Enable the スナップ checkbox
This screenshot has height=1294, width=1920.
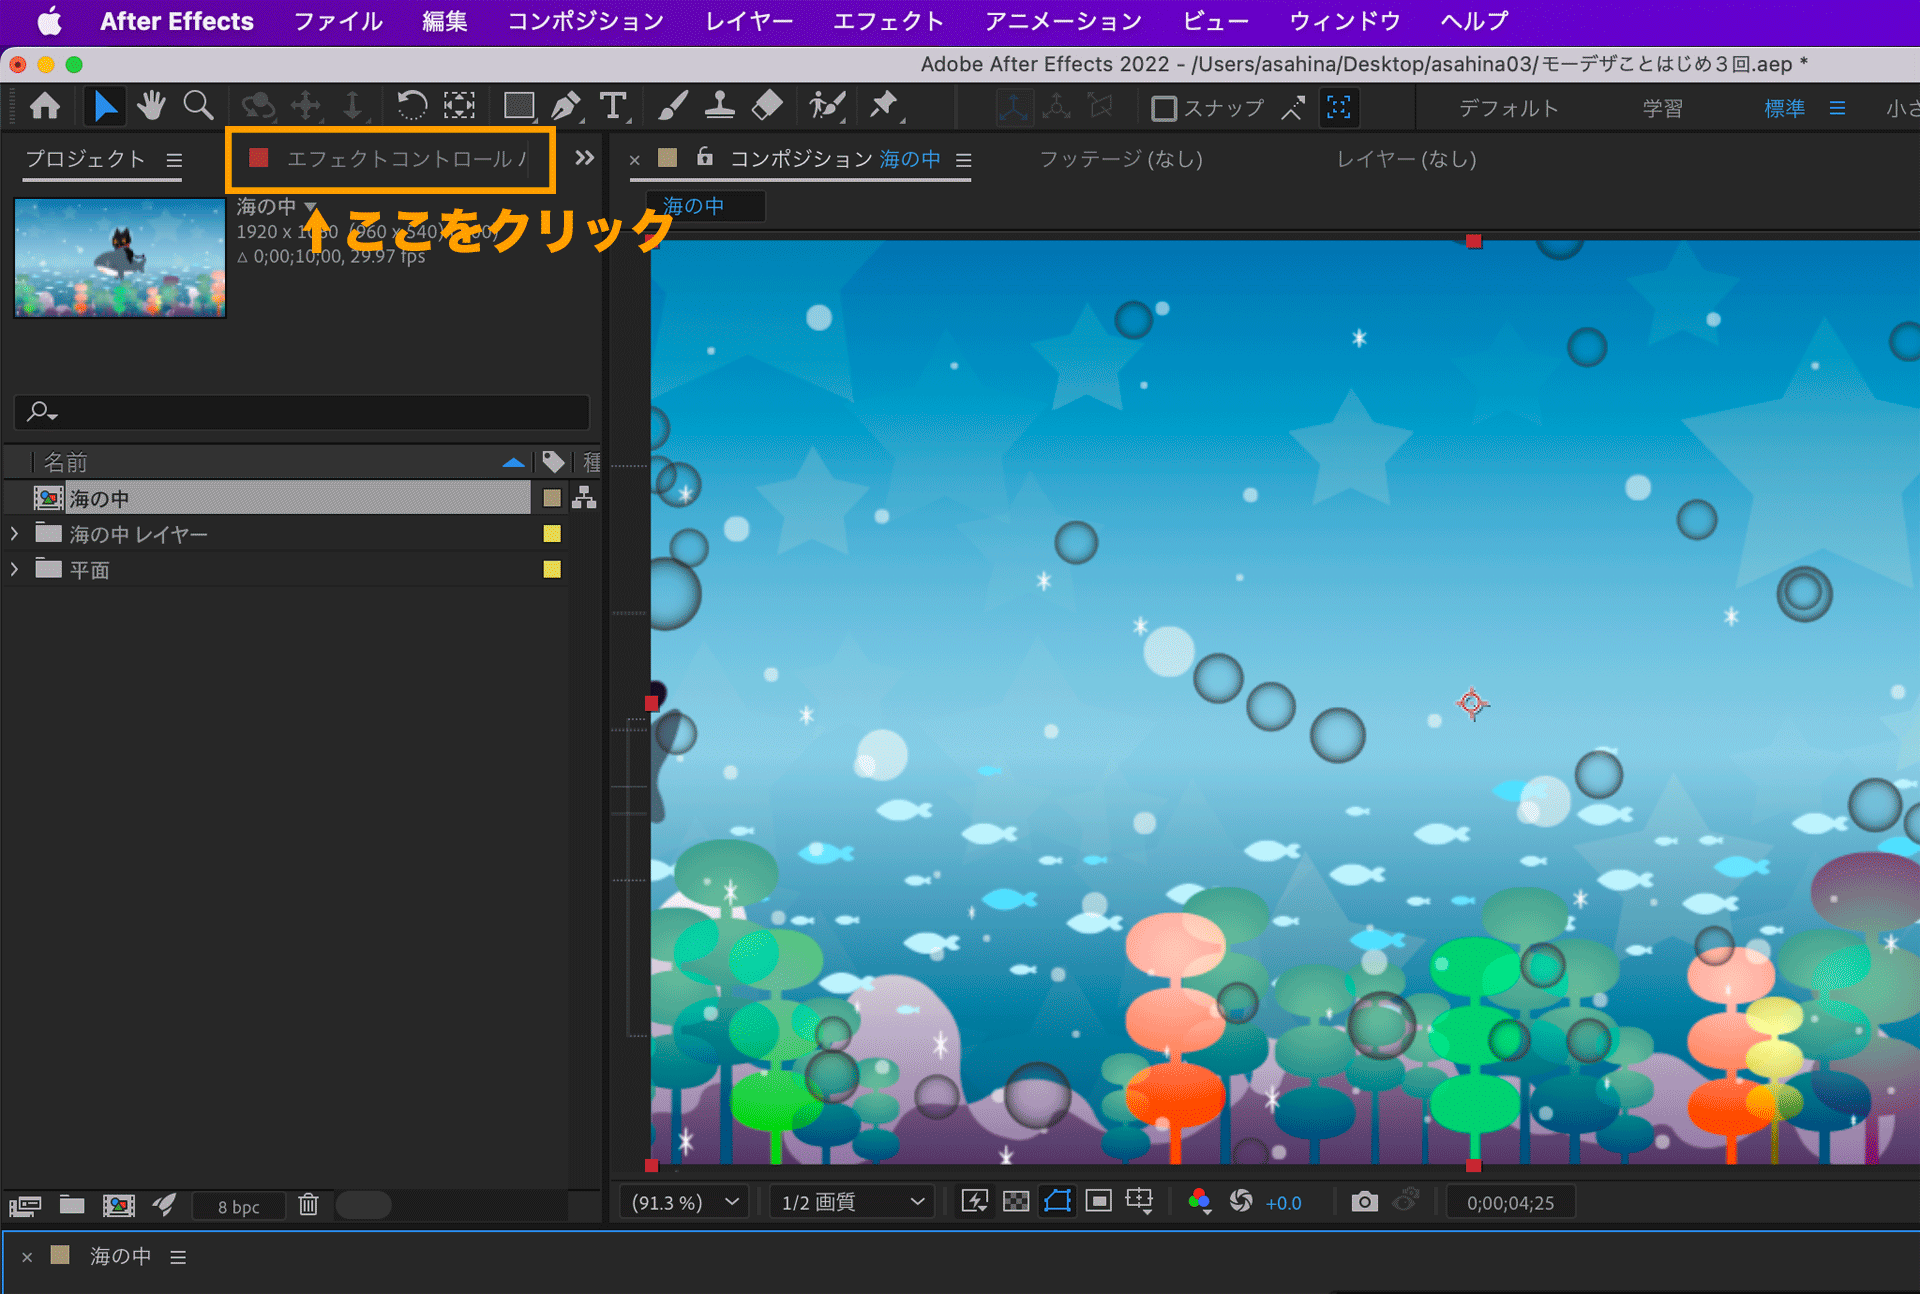pos(1163,108)
